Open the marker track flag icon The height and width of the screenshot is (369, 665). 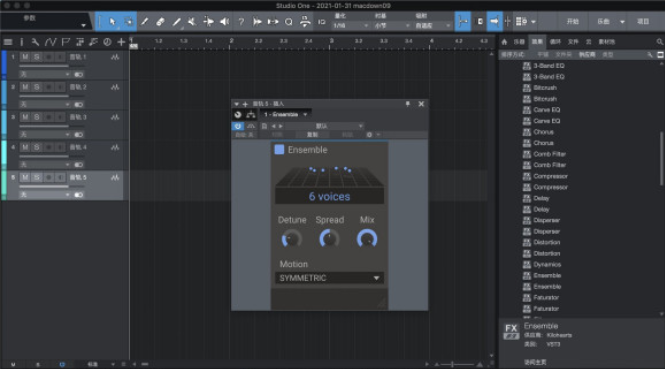tap(65, 42)
